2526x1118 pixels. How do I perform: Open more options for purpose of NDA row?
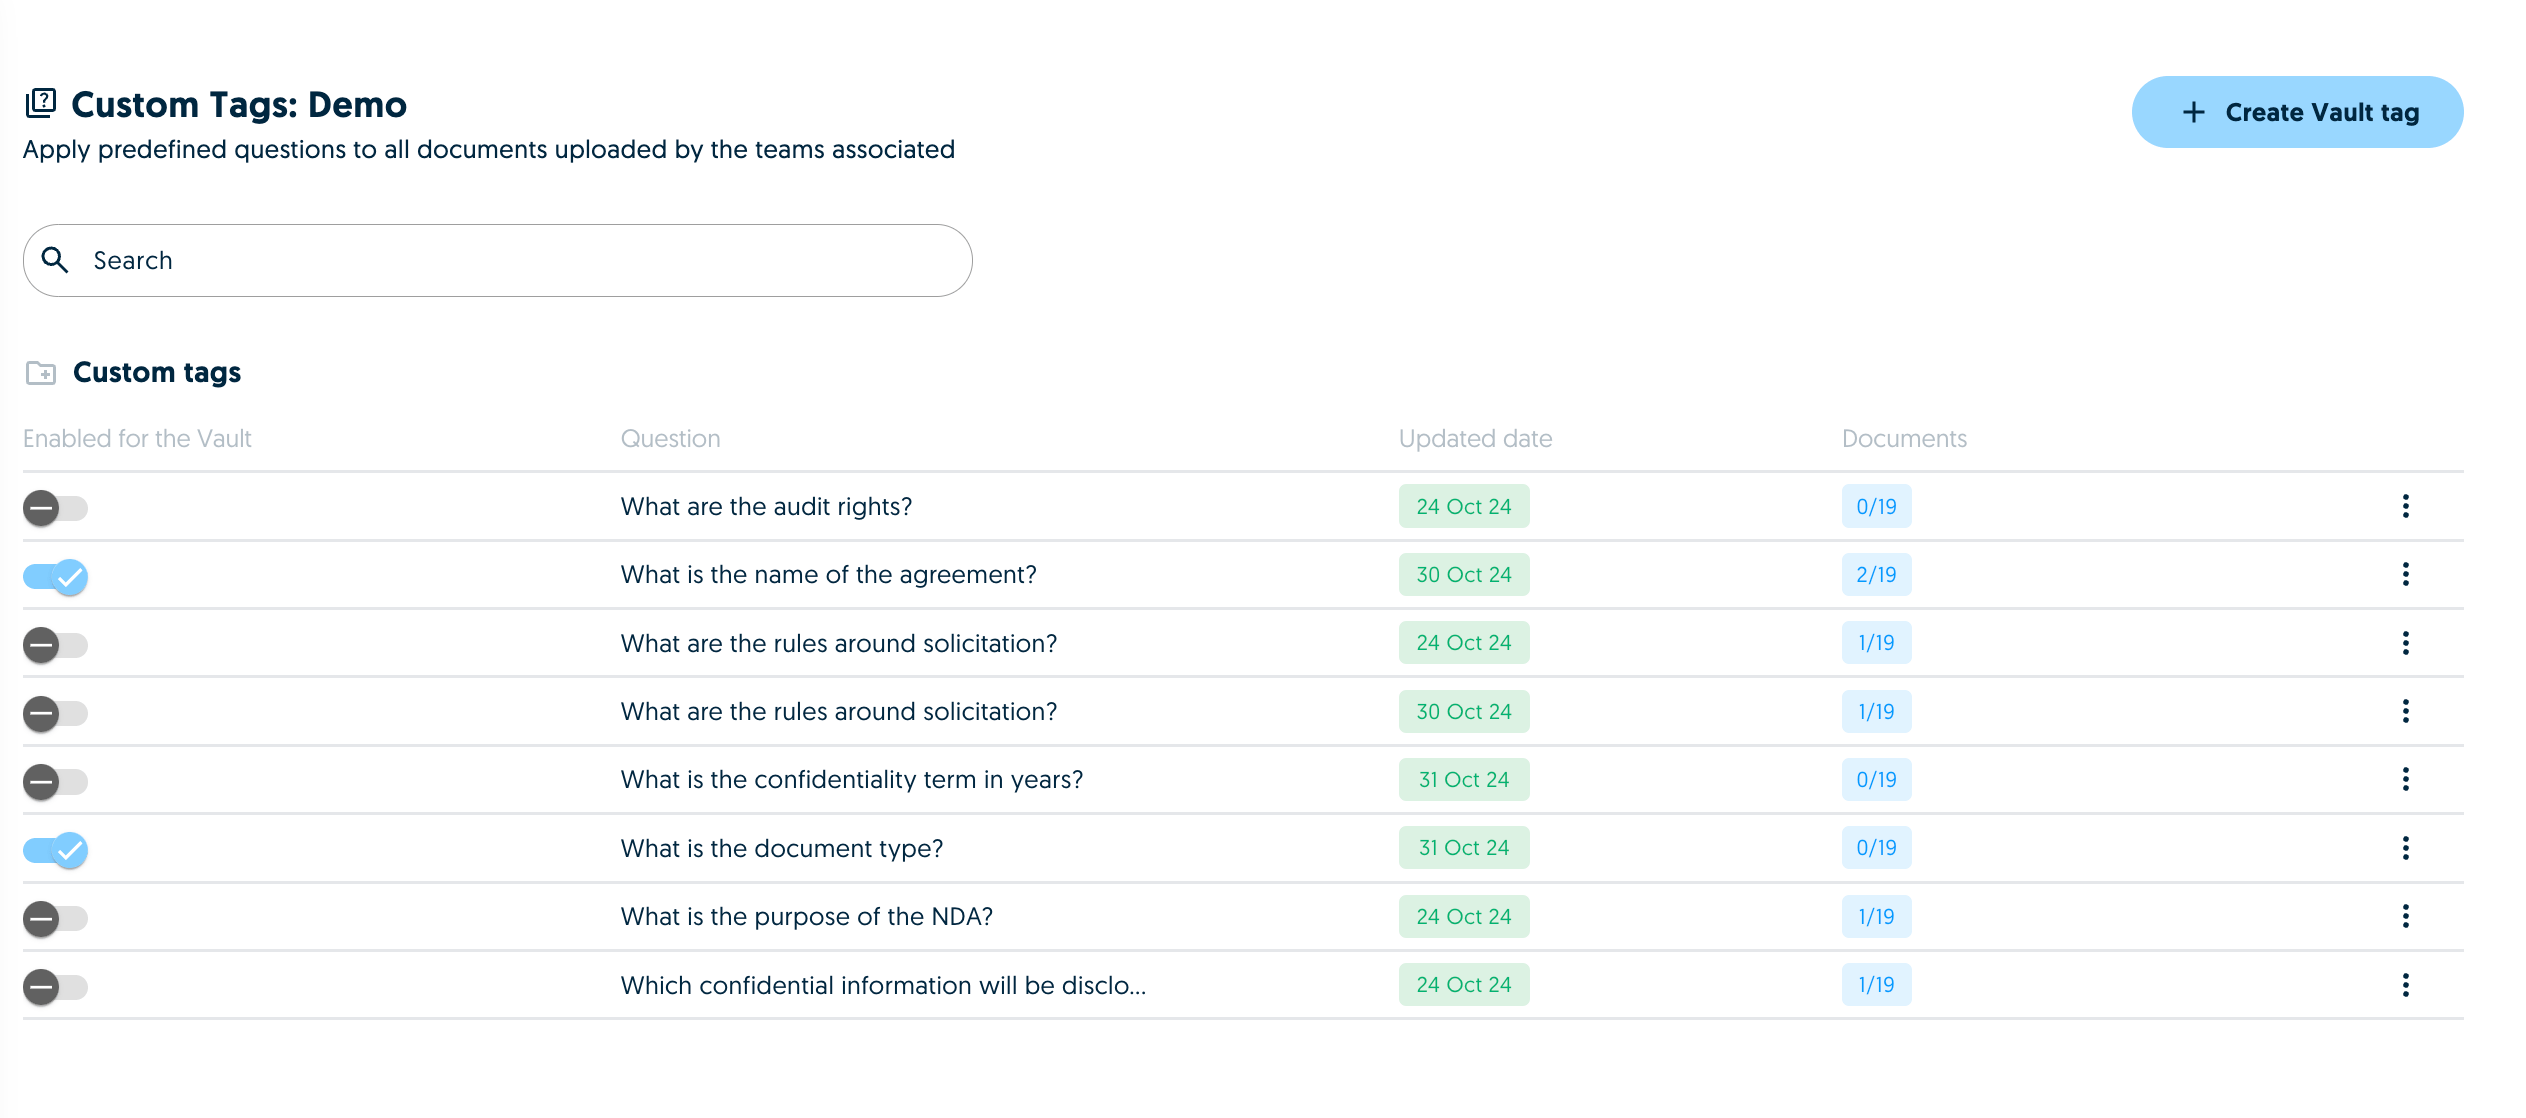2405,916
